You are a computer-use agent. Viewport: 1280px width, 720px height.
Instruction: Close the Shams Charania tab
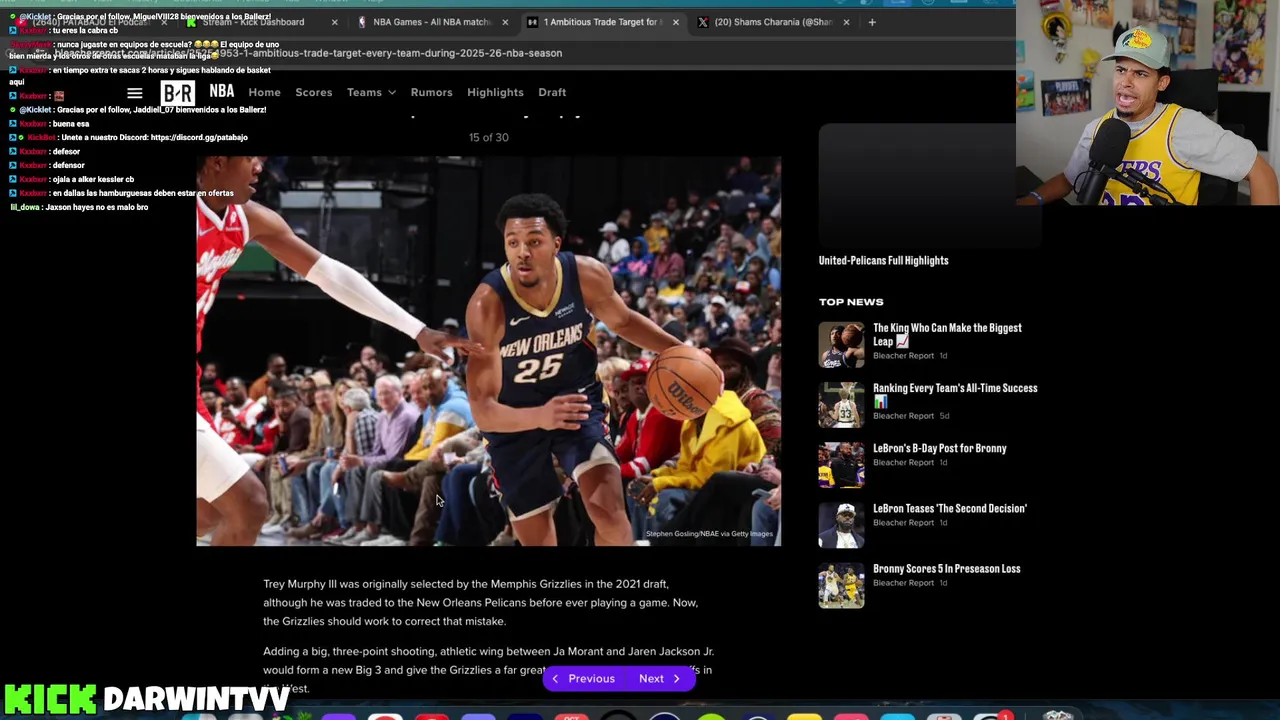tap(846, 22)
